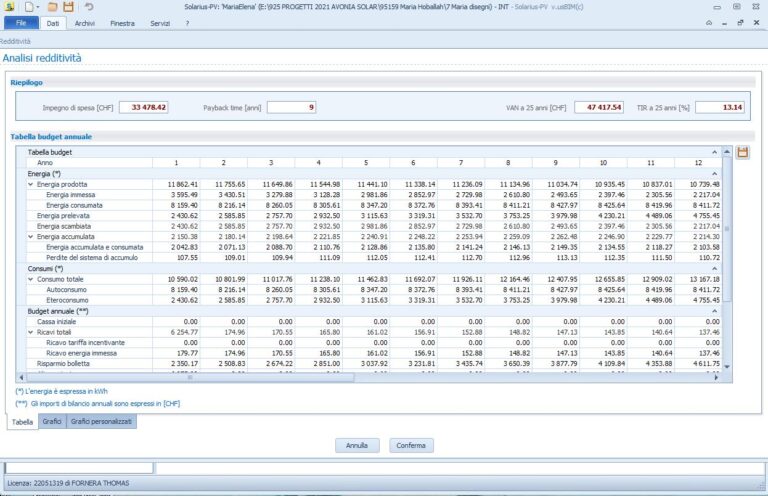
Task: Undo the last action
Action: (89, 7)
